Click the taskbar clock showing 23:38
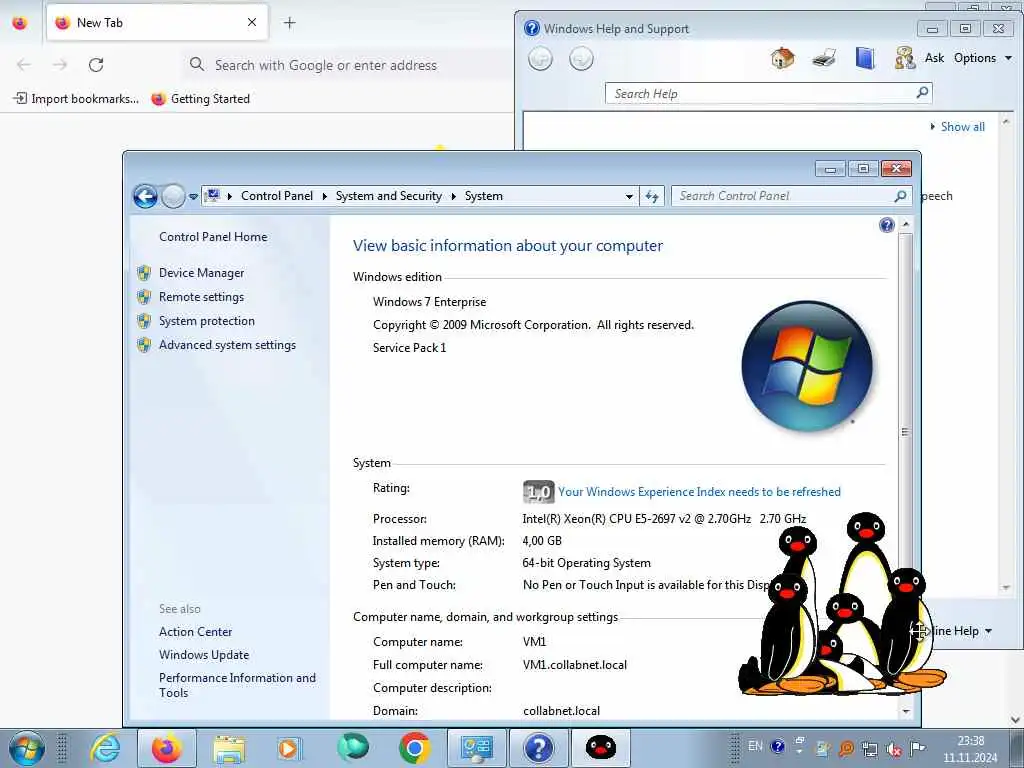 (970, 749)
